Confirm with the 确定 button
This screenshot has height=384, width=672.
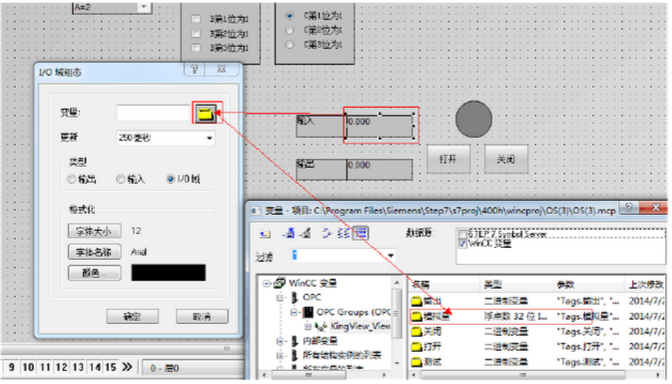click(132, 317)
